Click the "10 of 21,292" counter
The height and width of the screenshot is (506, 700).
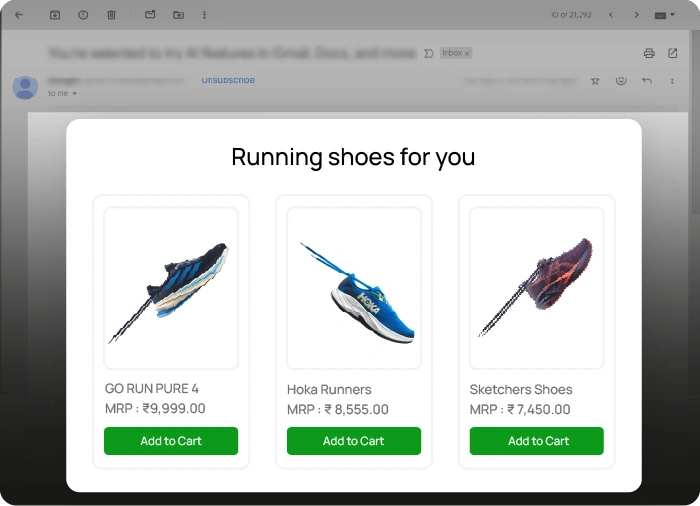(x=571, y=15)
